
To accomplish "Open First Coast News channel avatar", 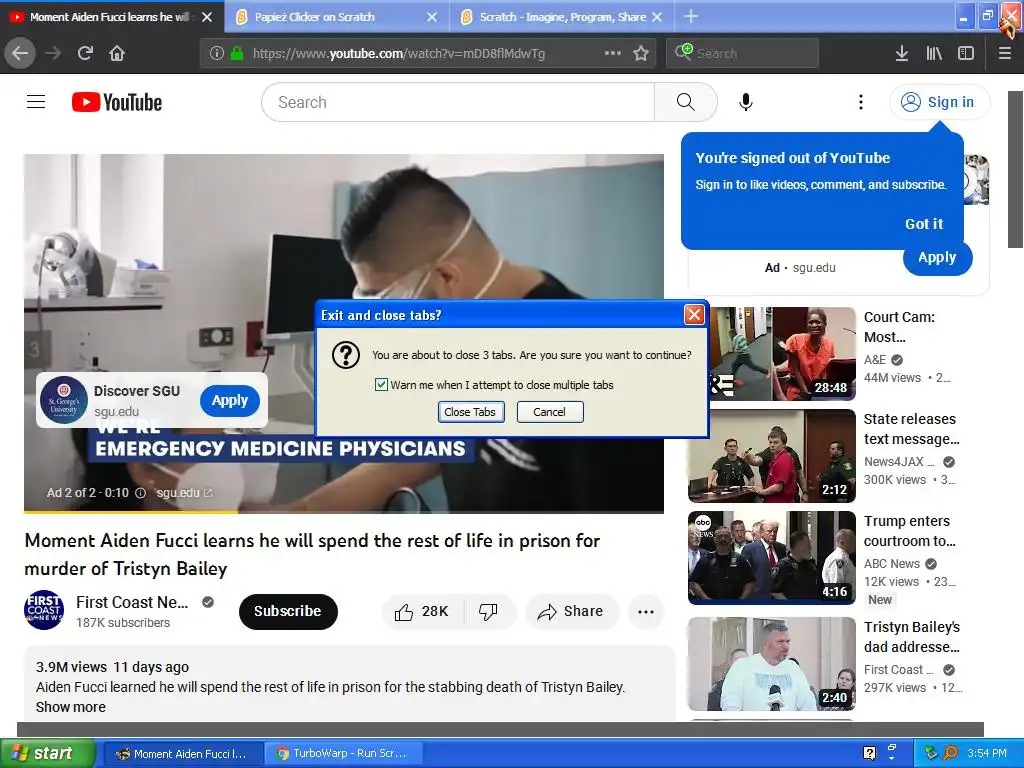I will [44, 610].
